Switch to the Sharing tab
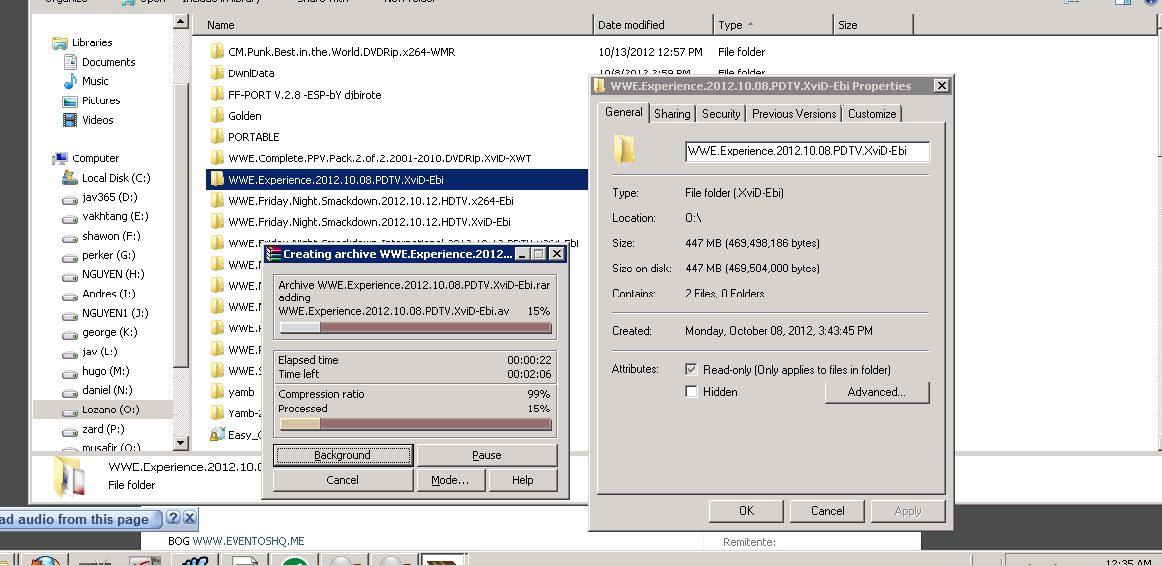The height and width of the screenshot is (566, 1162). [x=672, y=114]
